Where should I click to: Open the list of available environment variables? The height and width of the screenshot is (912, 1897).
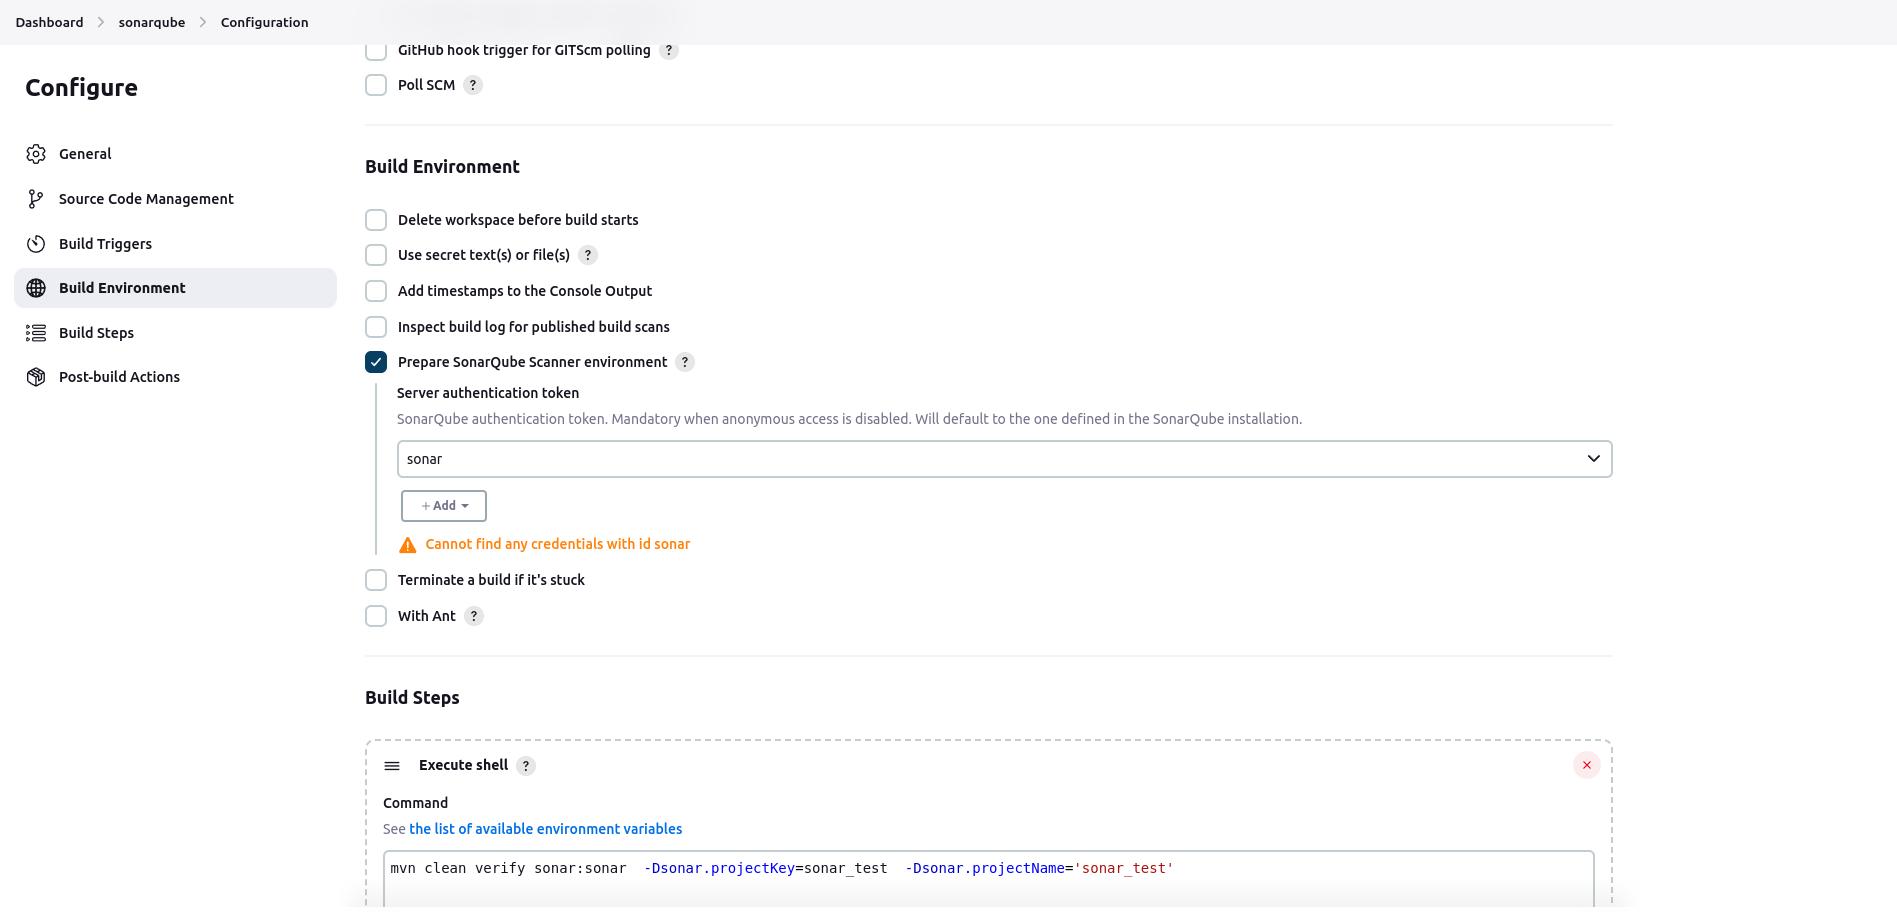tap(546, 828)
